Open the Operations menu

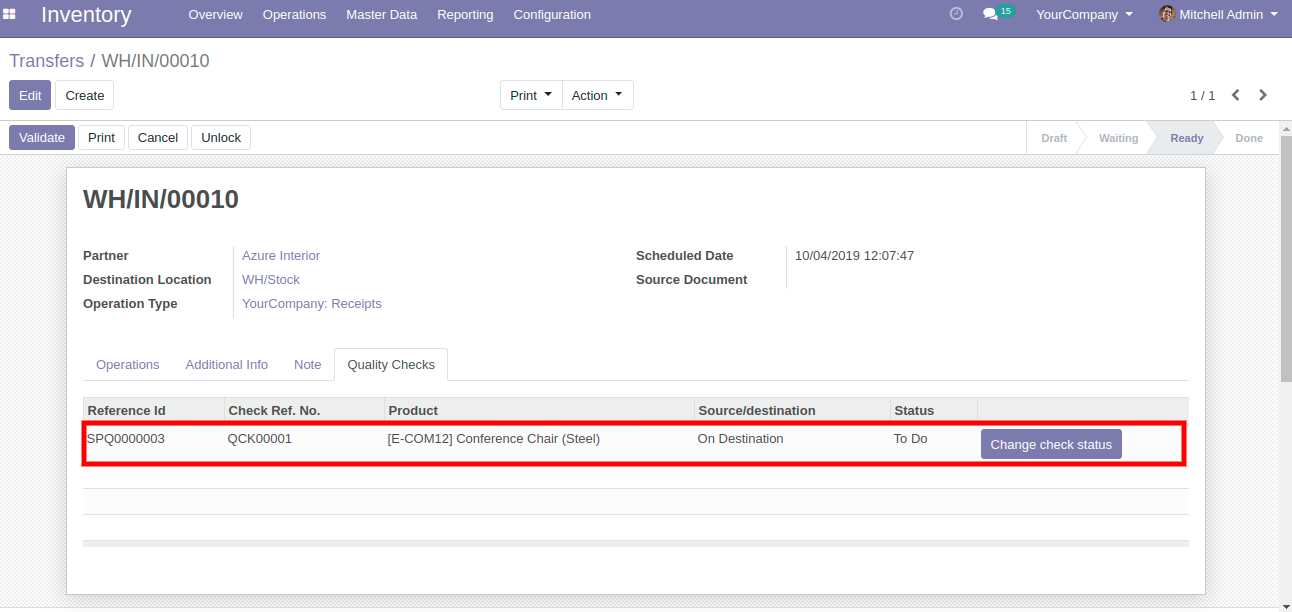point(294,14)
